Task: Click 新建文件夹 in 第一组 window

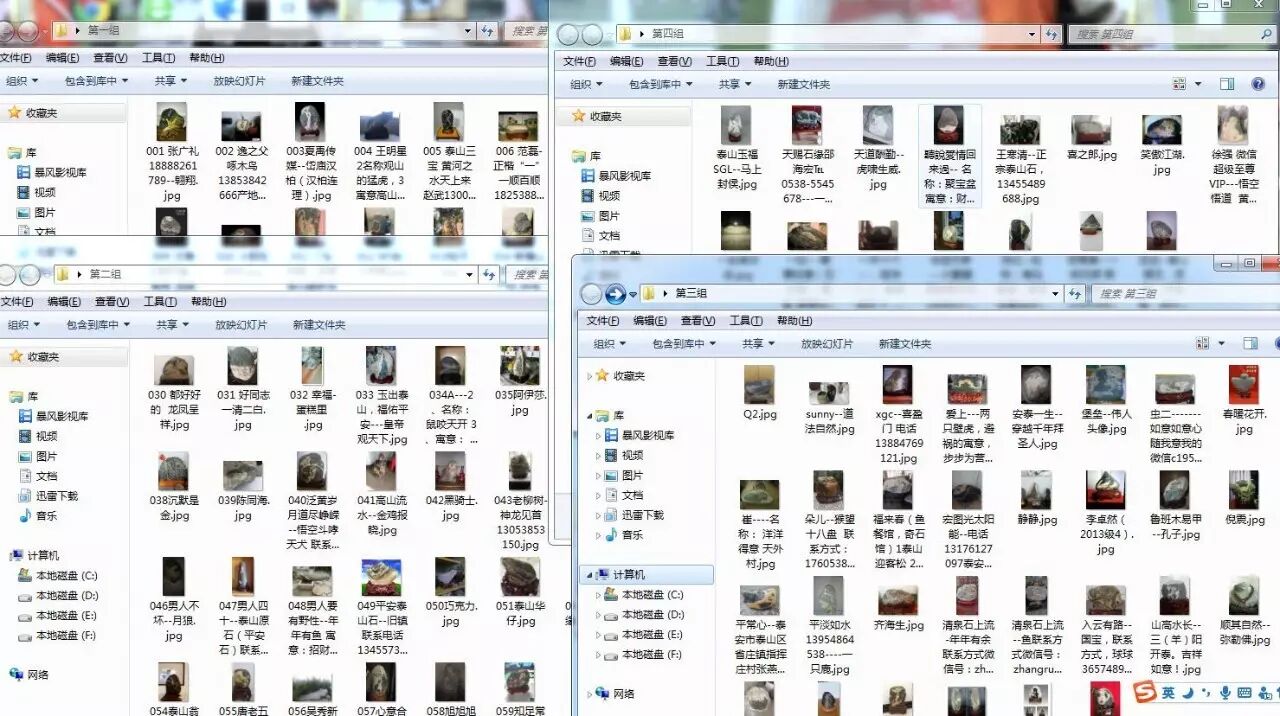Action: 317,81
